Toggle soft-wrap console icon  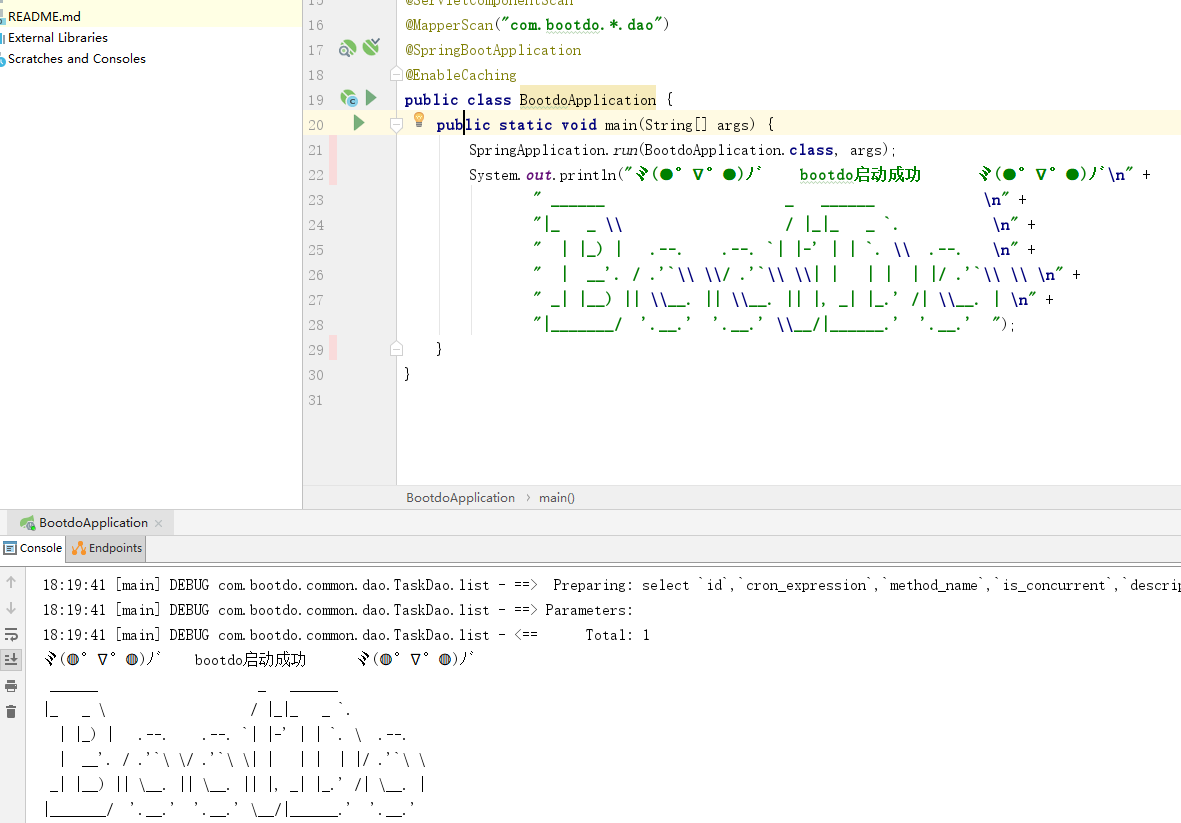tap(11, 634)
